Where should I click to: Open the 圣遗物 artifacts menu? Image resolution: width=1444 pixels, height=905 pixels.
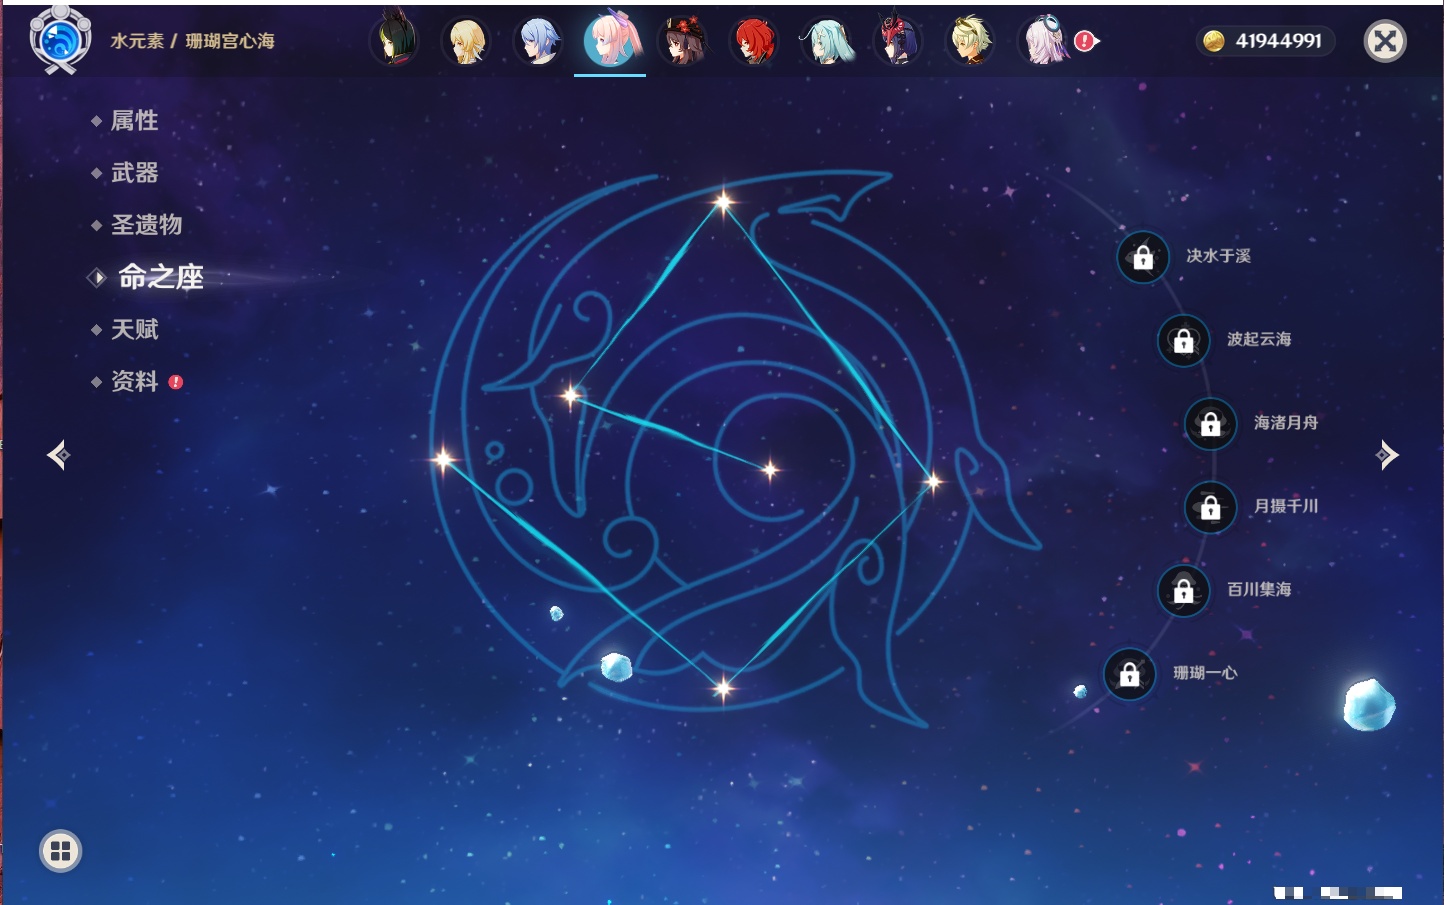[146, 225]
